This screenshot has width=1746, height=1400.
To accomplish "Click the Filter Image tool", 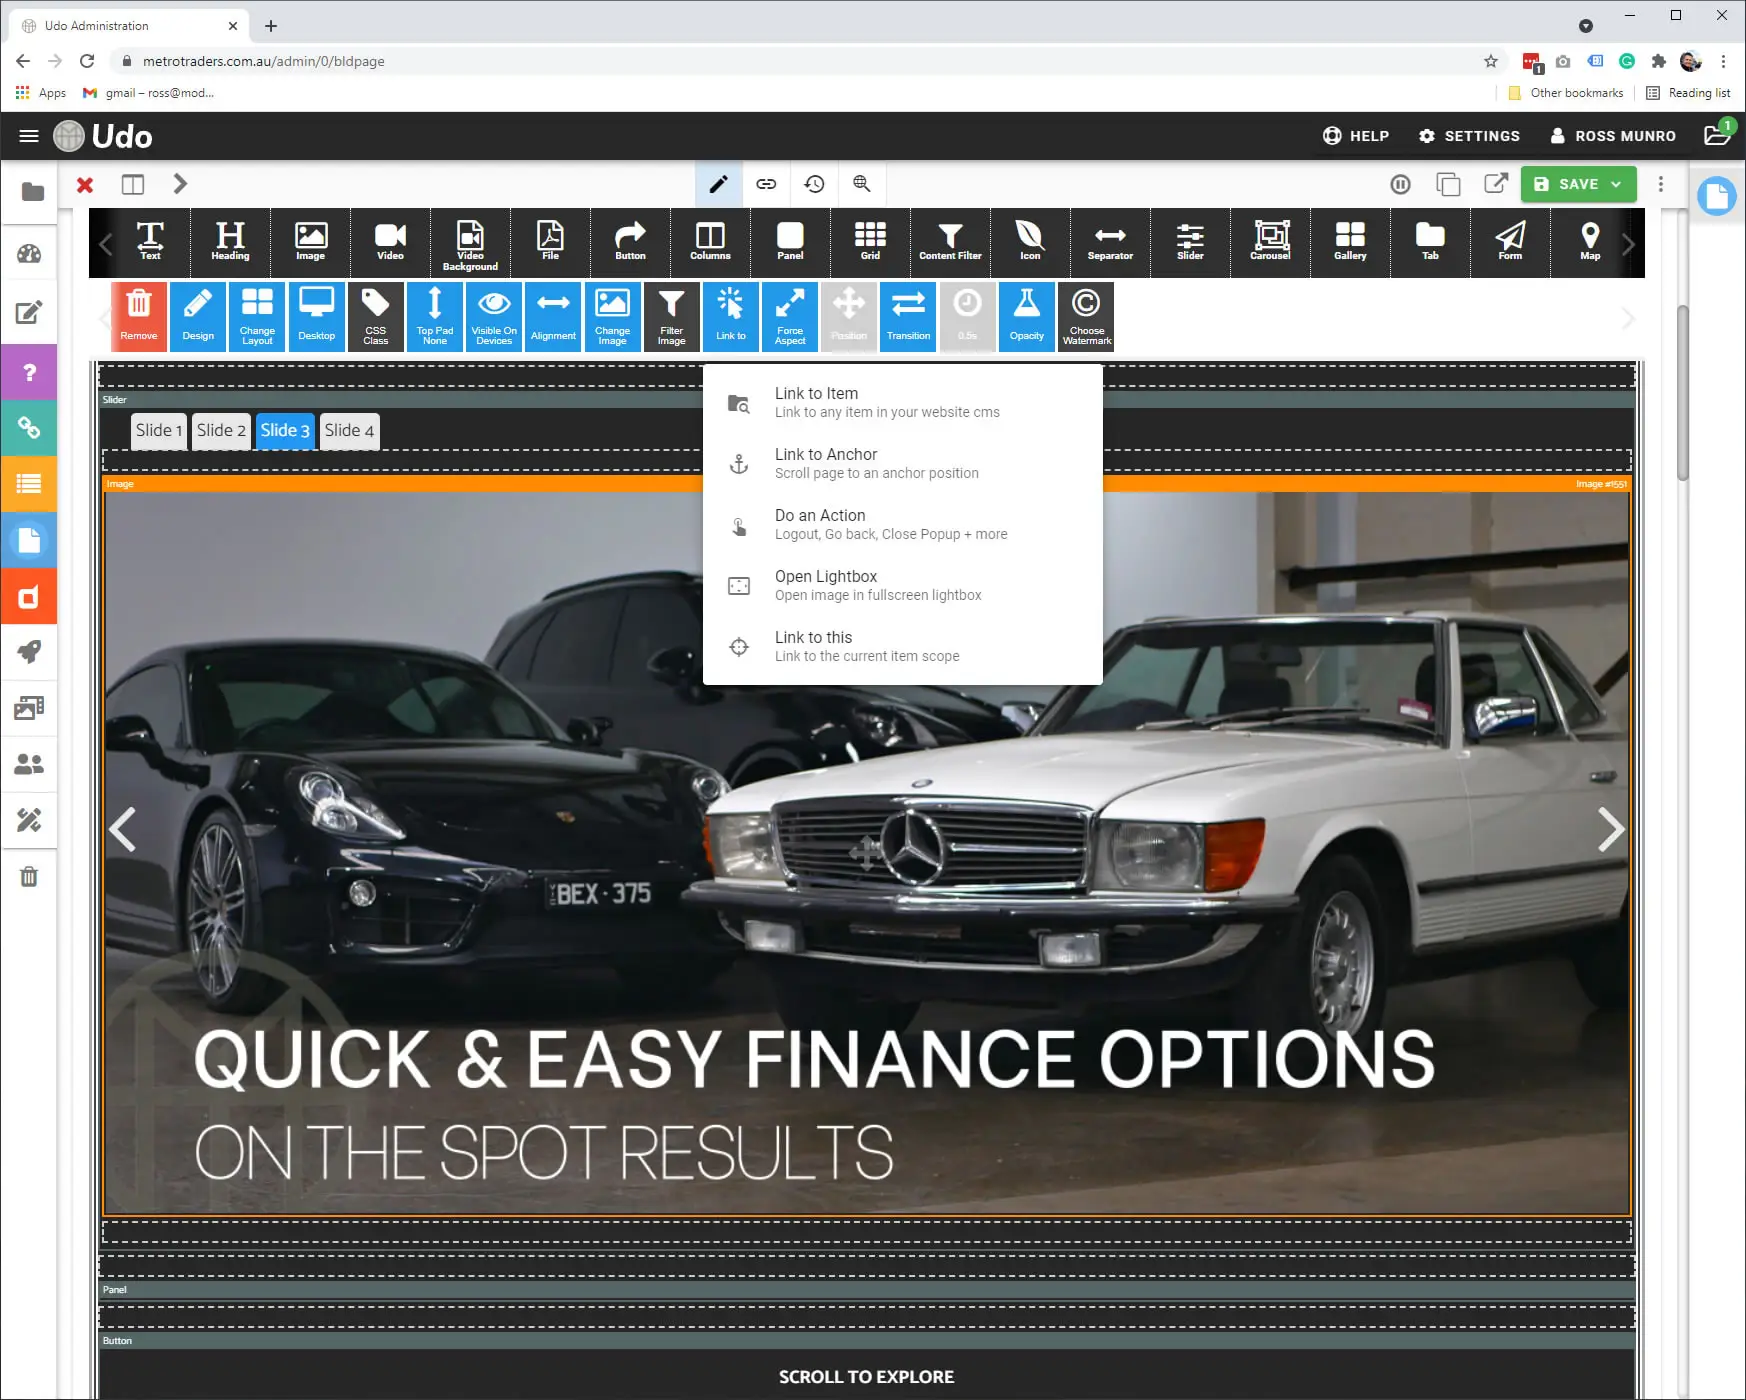I will click(671, 316).
